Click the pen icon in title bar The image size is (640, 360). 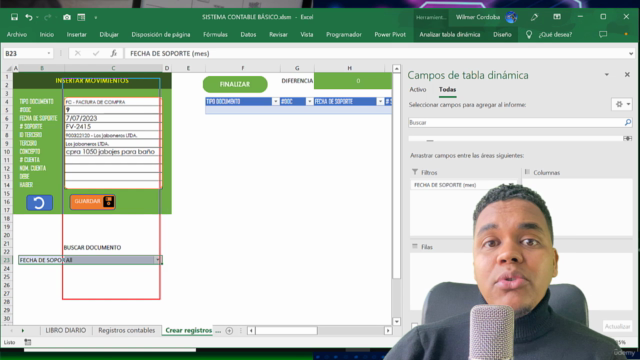pyautogui.click(x=534, y=17)
